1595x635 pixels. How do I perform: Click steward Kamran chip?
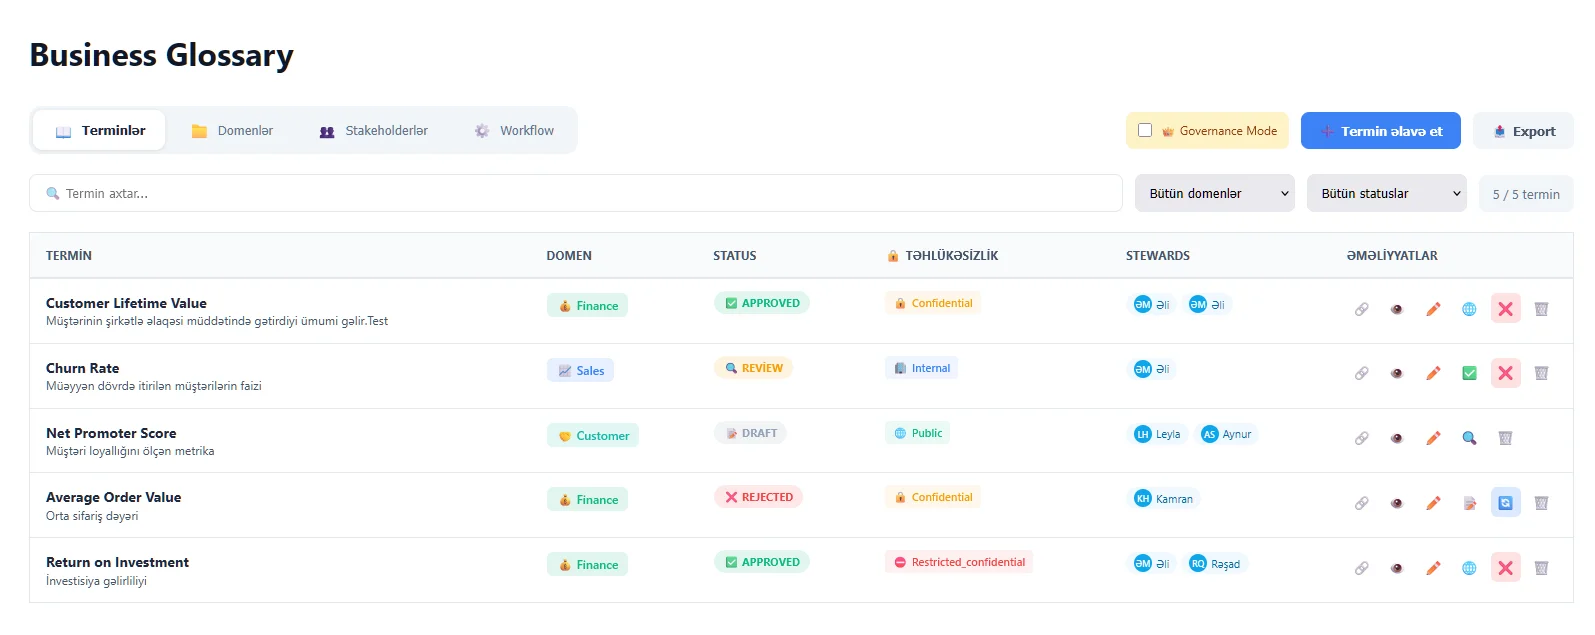click(x=1164, y=498)
